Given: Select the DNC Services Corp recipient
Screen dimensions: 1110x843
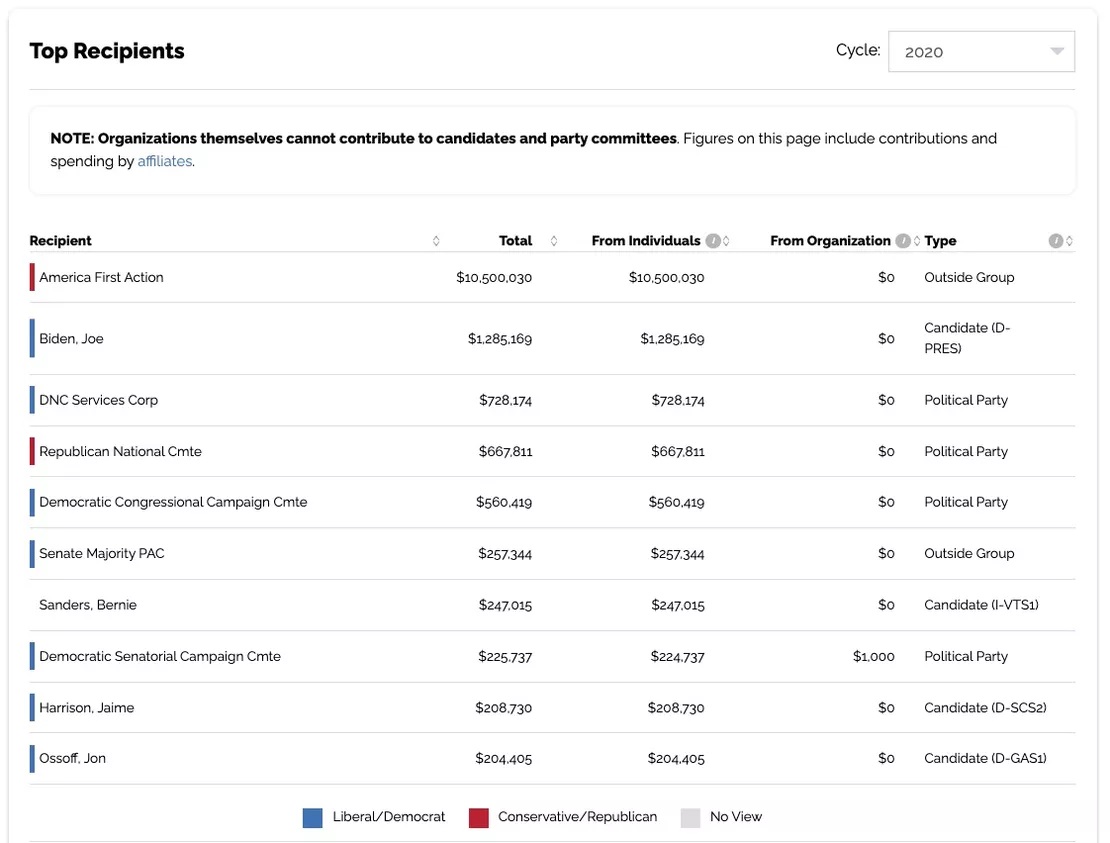Looking at the screenshot, I should pos(98,400).
